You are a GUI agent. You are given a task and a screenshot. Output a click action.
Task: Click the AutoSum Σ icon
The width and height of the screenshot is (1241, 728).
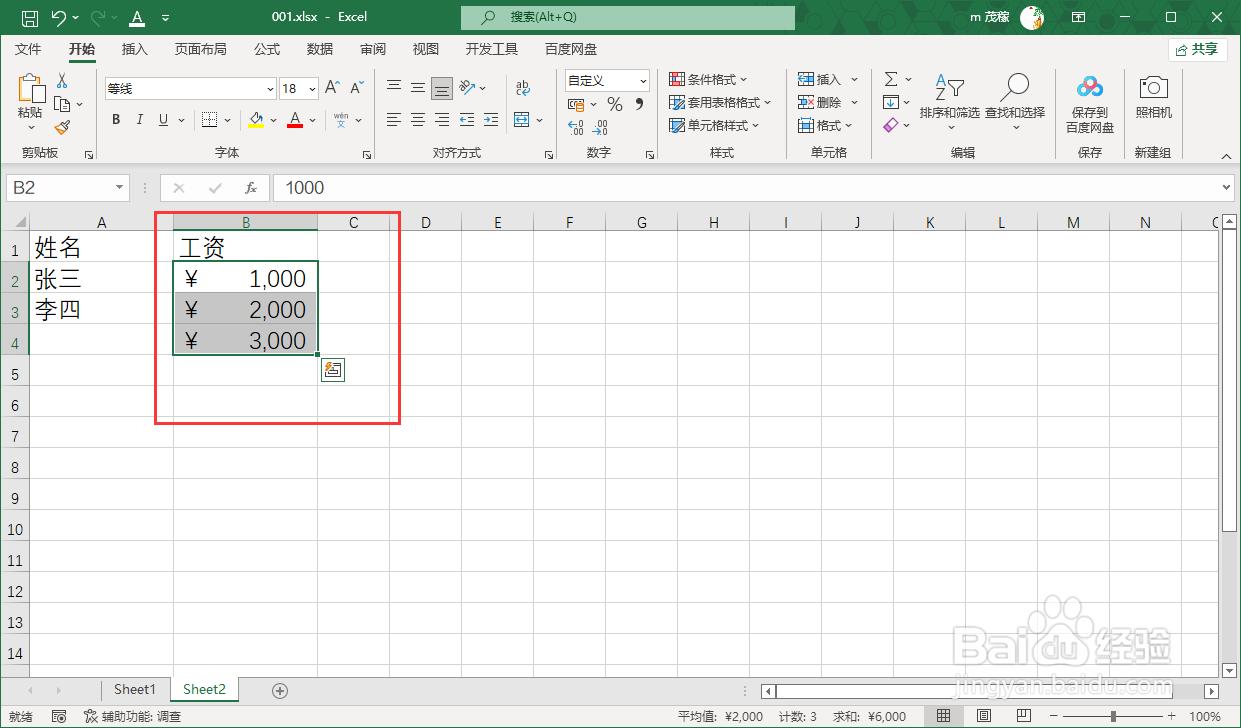click(x=890, y=78)
